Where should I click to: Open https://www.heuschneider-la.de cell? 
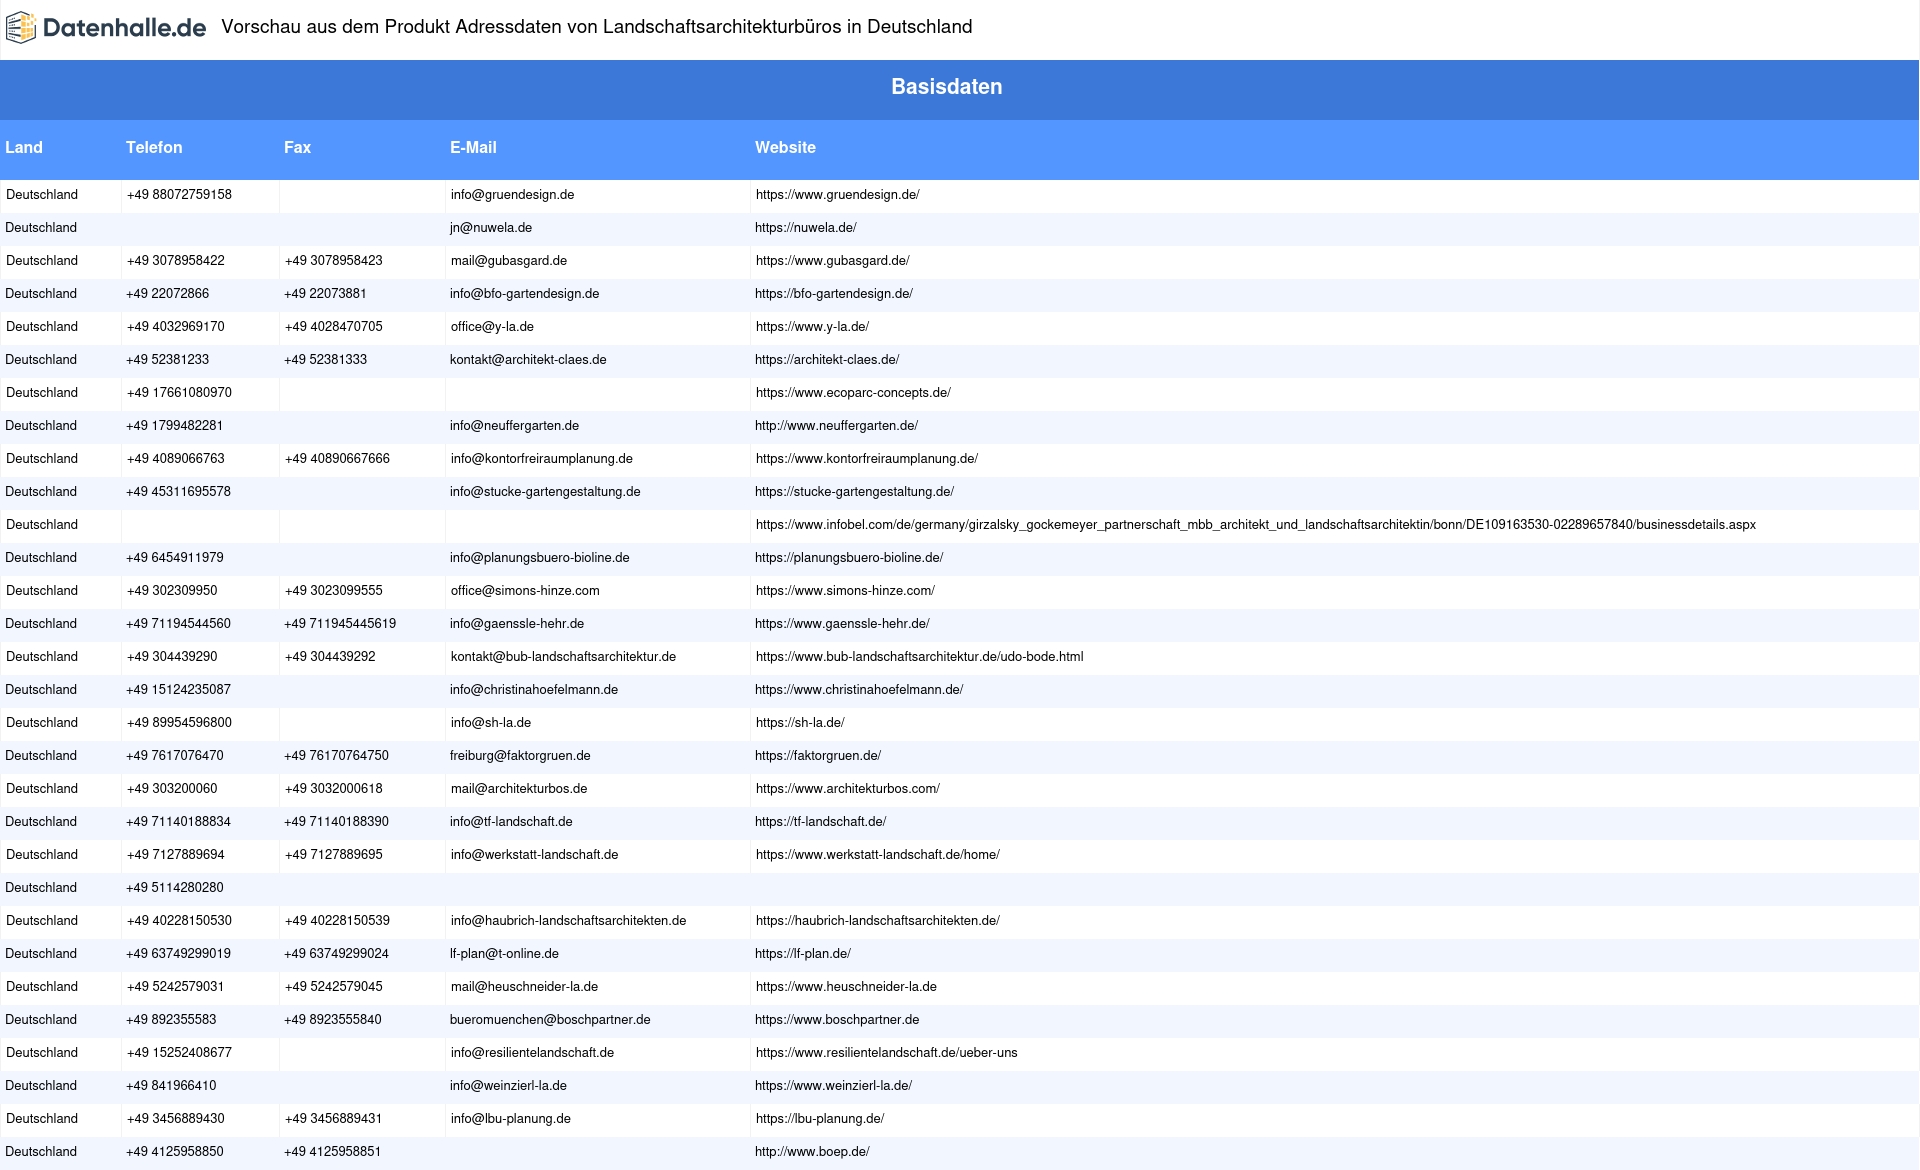[x=846, y=987]
